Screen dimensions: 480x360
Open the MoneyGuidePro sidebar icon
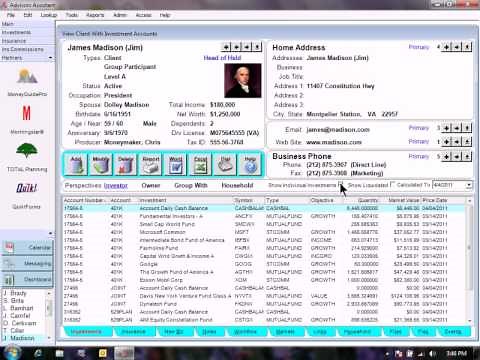click(x=27, y=76)
